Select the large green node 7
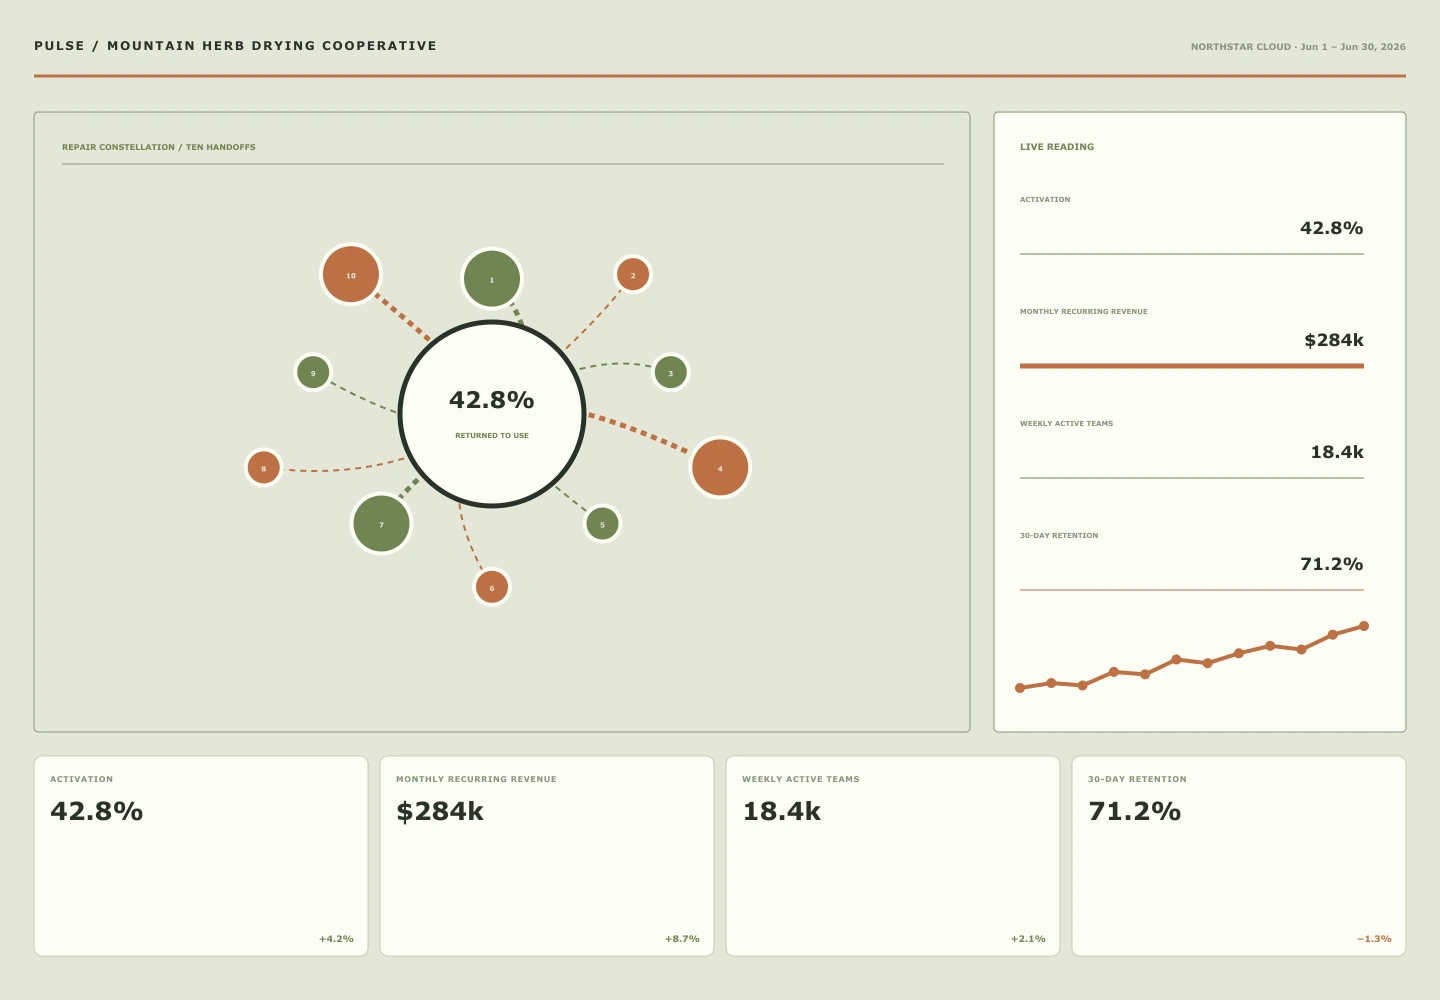 381,524
